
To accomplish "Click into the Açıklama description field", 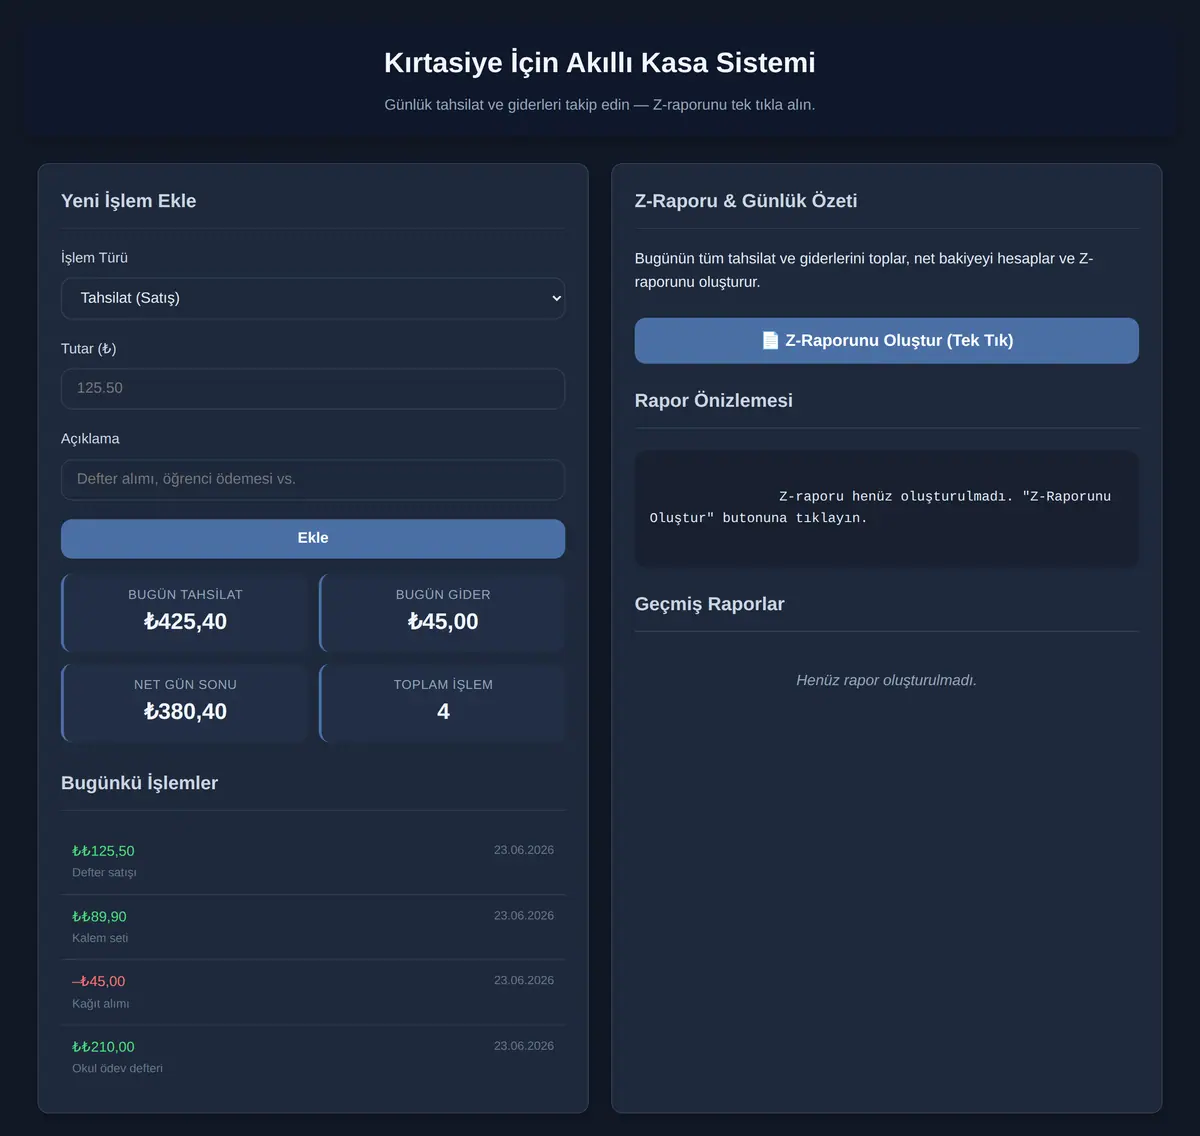I will (313, 479).
